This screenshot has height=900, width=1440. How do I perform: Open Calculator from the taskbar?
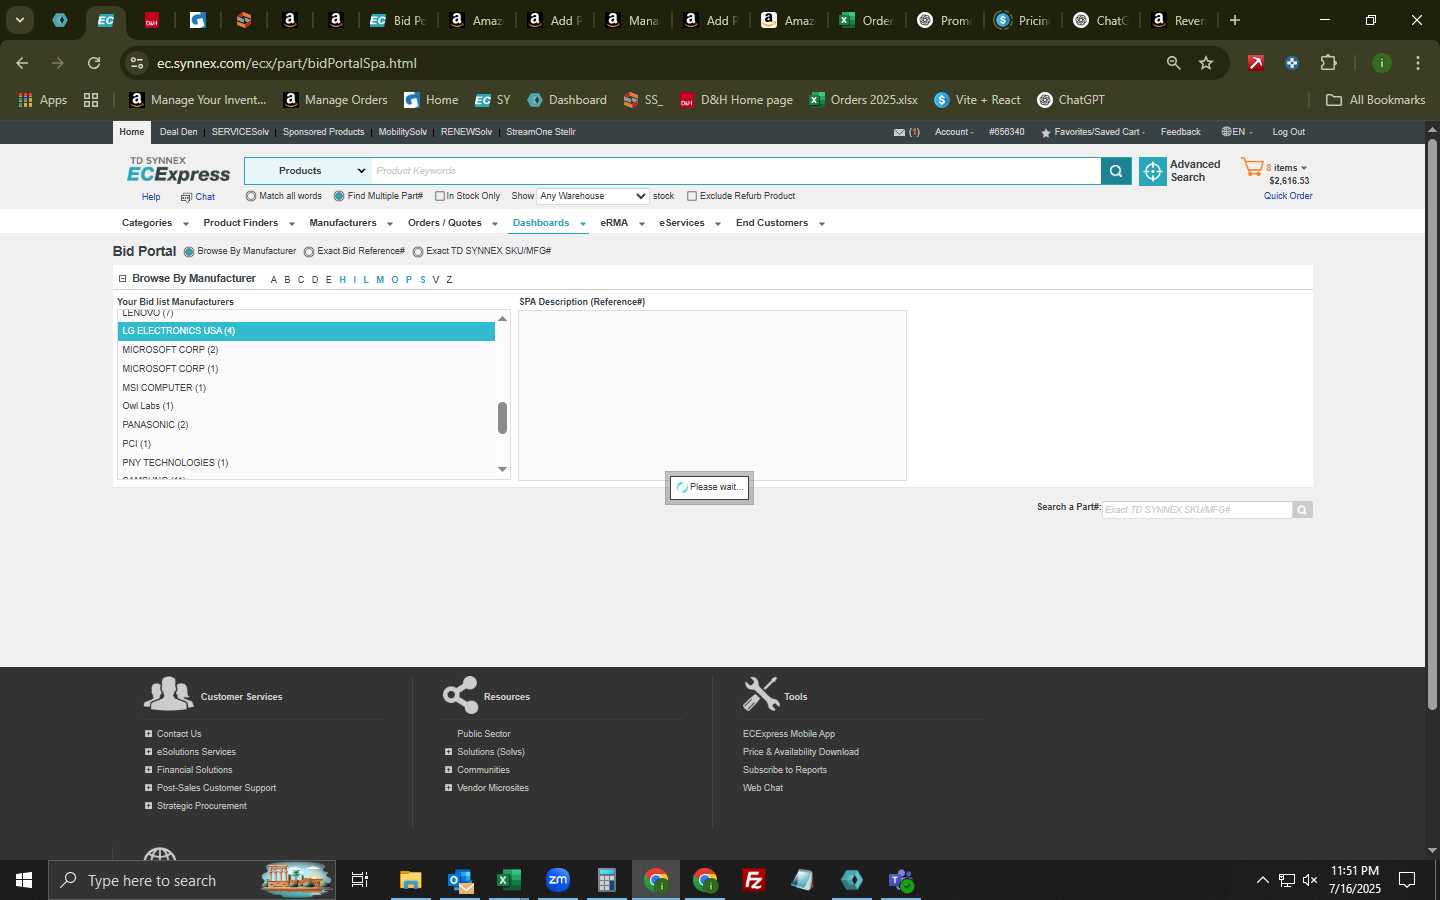[606, 880]
